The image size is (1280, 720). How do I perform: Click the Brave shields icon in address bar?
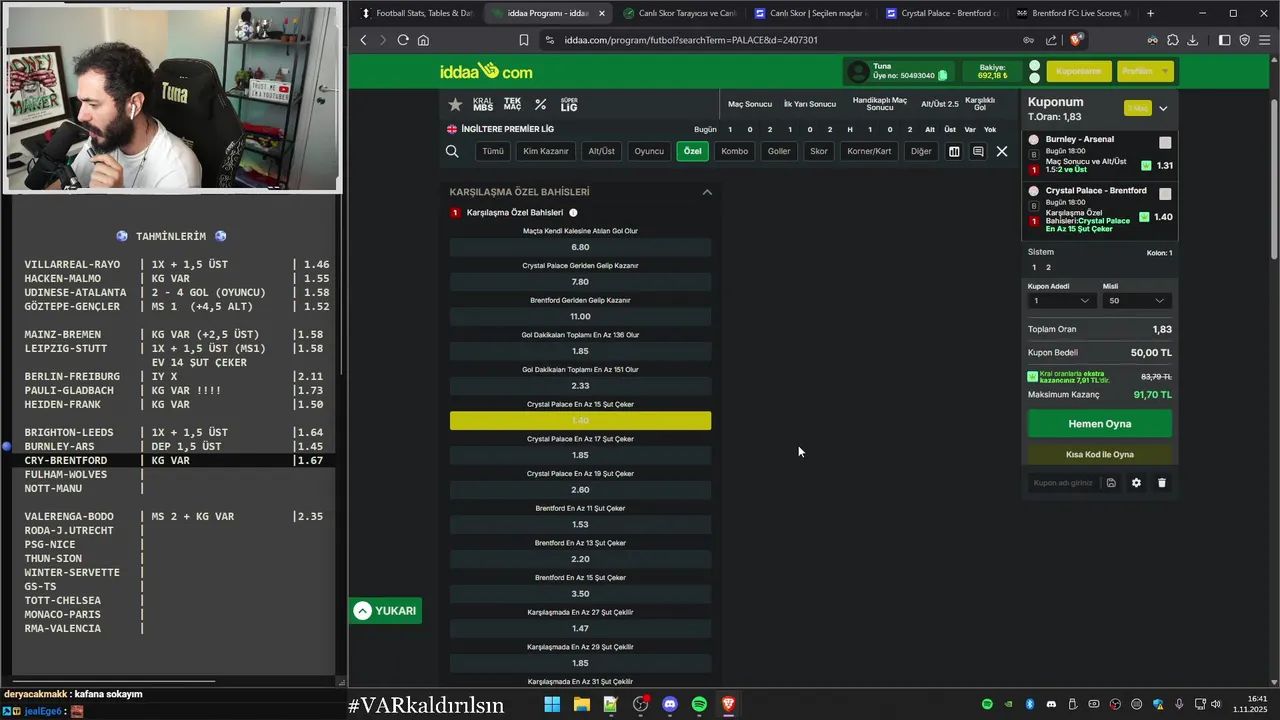coord(1076,40)
